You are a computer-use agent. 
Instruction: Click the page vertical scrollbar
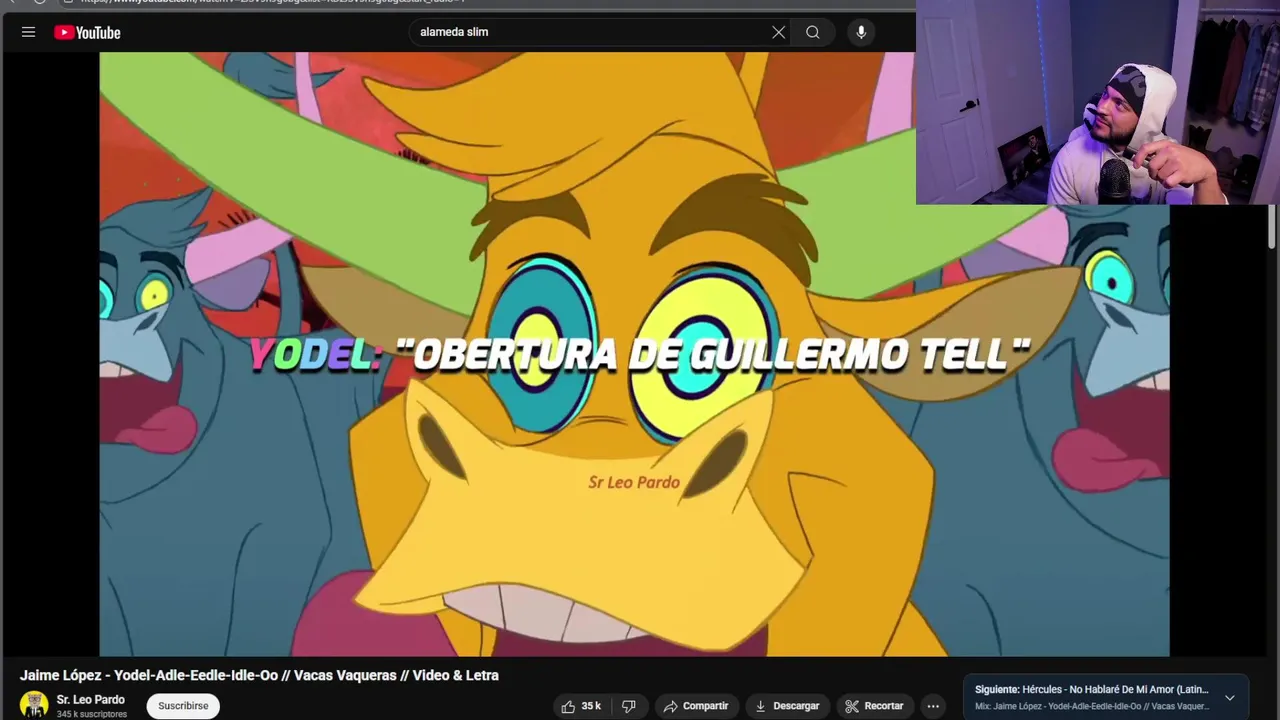tap(1272, 228)
